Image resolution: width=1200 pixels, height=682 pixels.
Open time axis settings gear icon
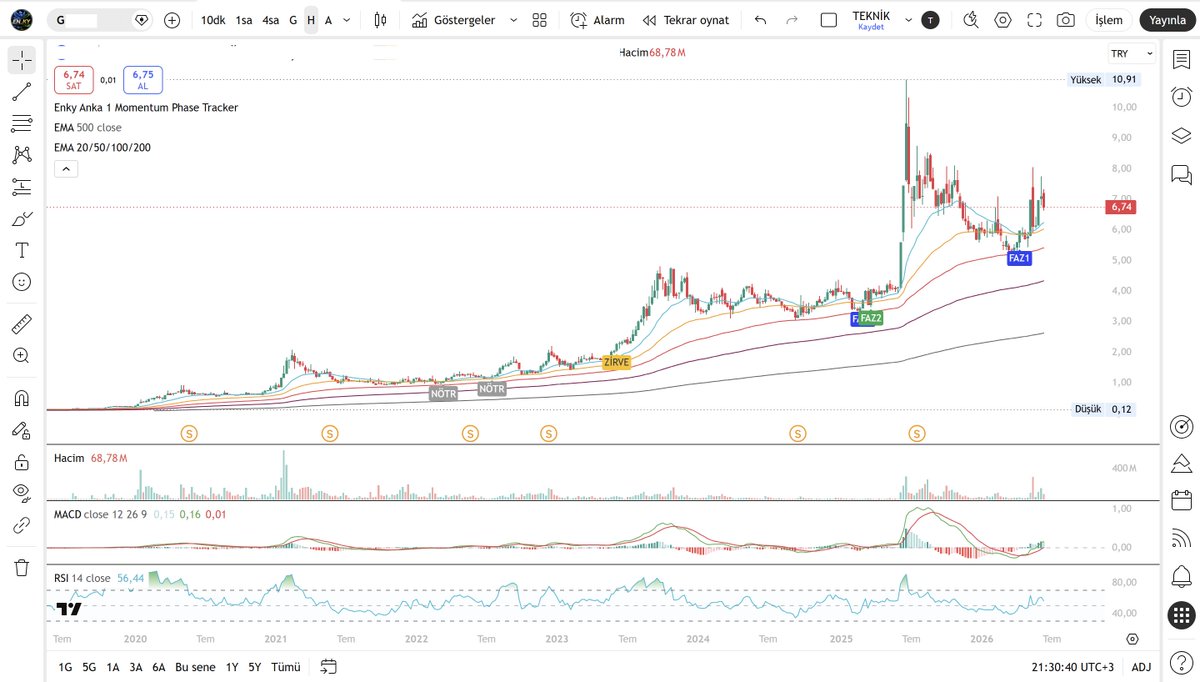coord(1131,638)
